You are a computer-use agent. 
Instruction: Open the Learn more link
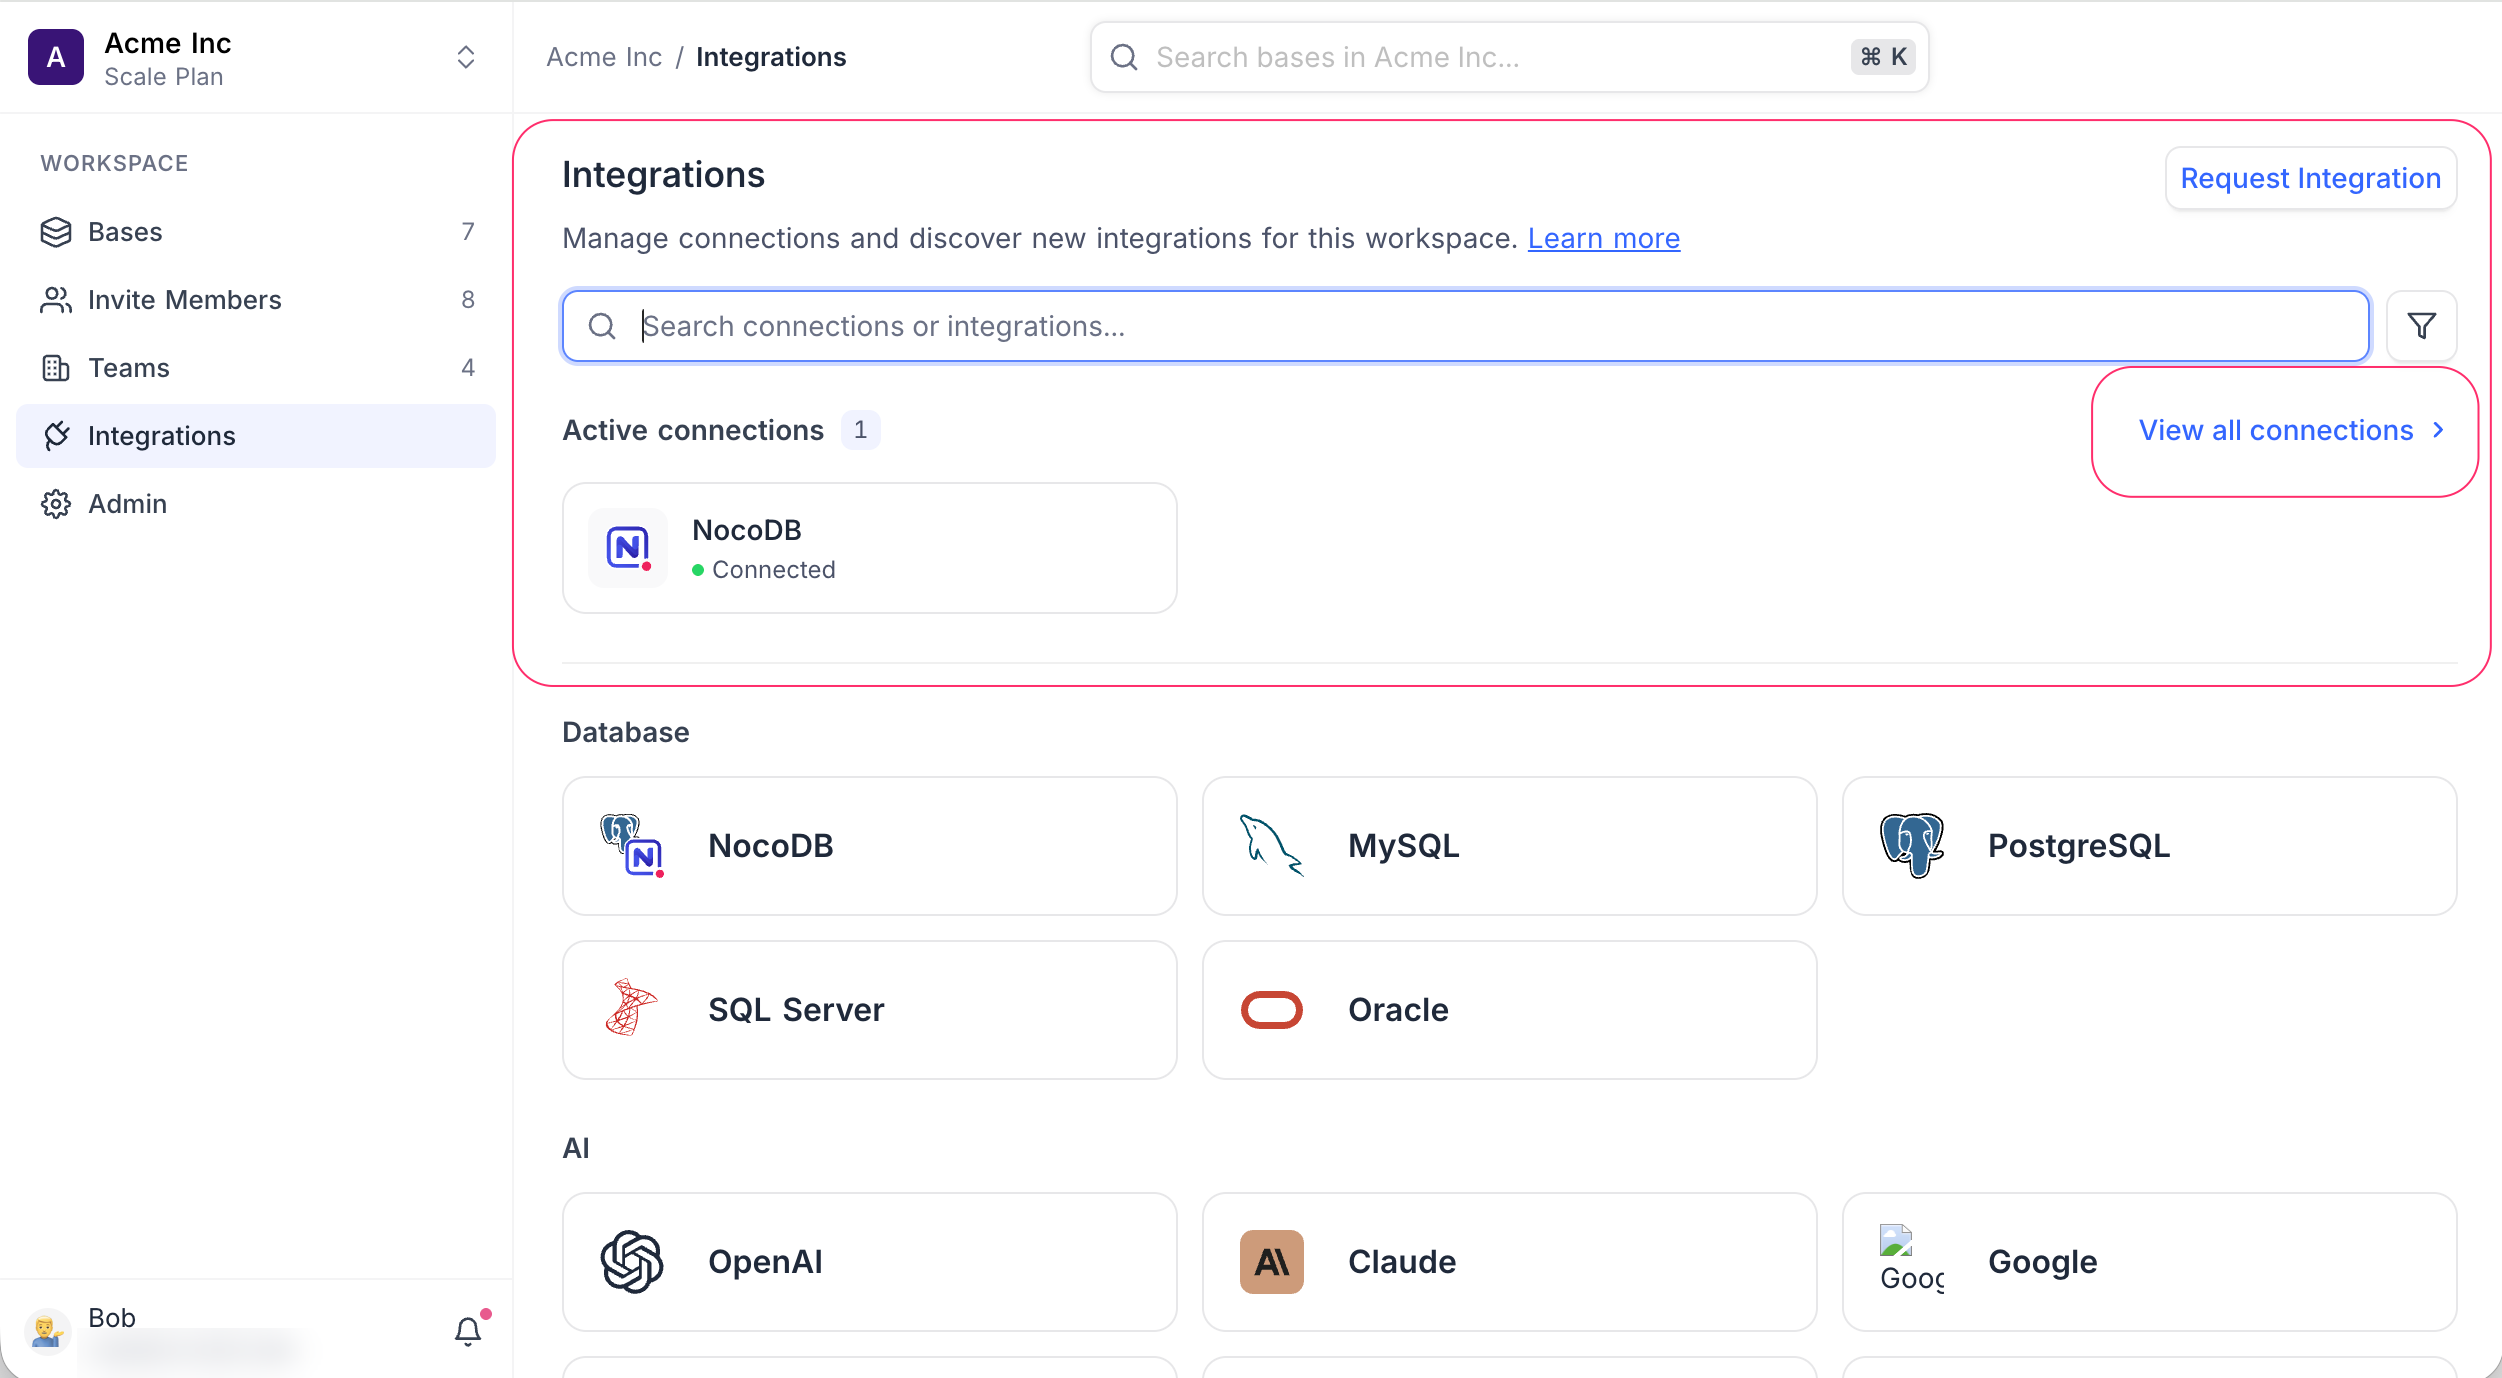coord(1604,238)
